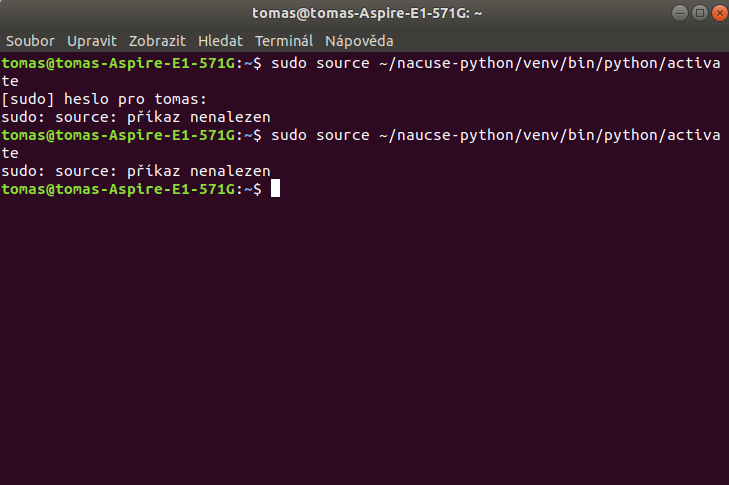The image size is (729, 485).
Task: Click the second command containing naucse-python
Action: 496,135
